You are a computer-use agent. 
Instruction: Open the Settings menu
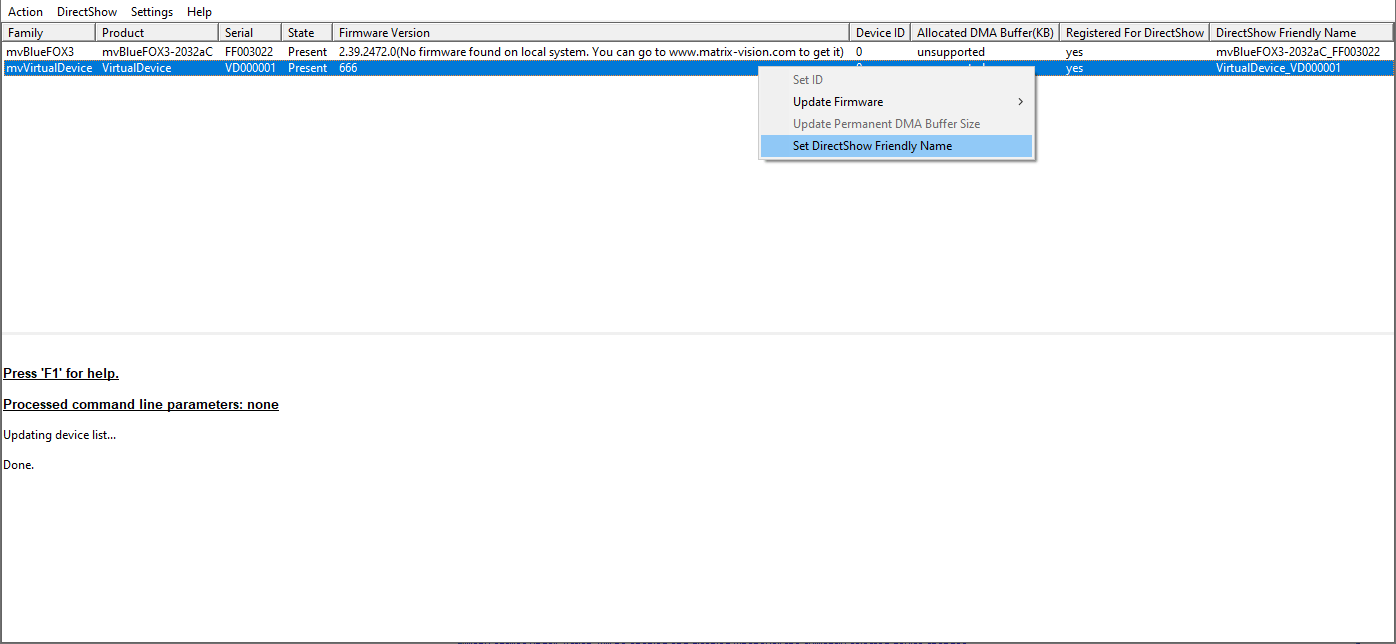pos(151,12)
